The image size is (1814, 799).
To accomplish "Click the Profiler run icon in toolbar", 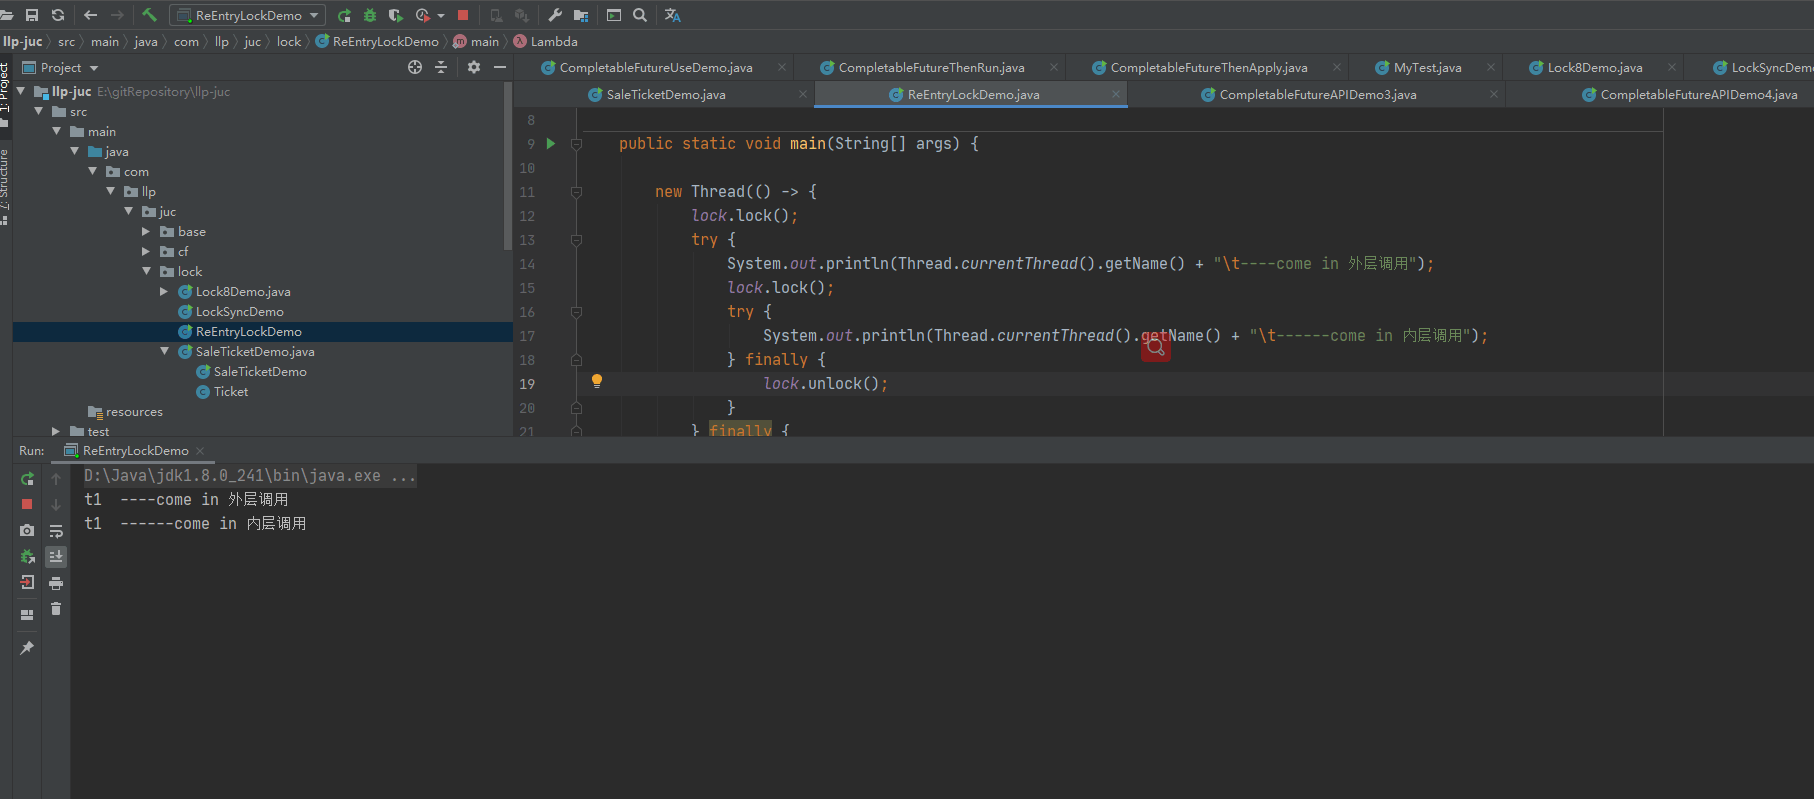I will coord(423,15).
